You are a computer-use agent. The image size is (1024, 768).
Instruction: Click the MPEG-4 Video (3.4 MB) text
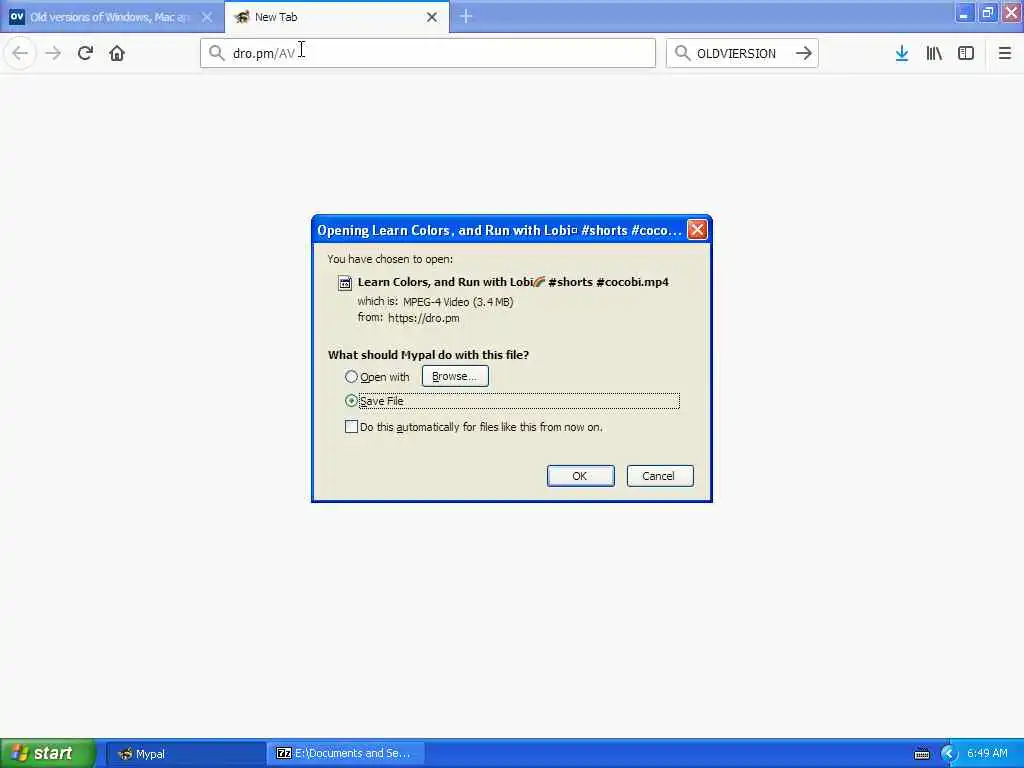458,302
